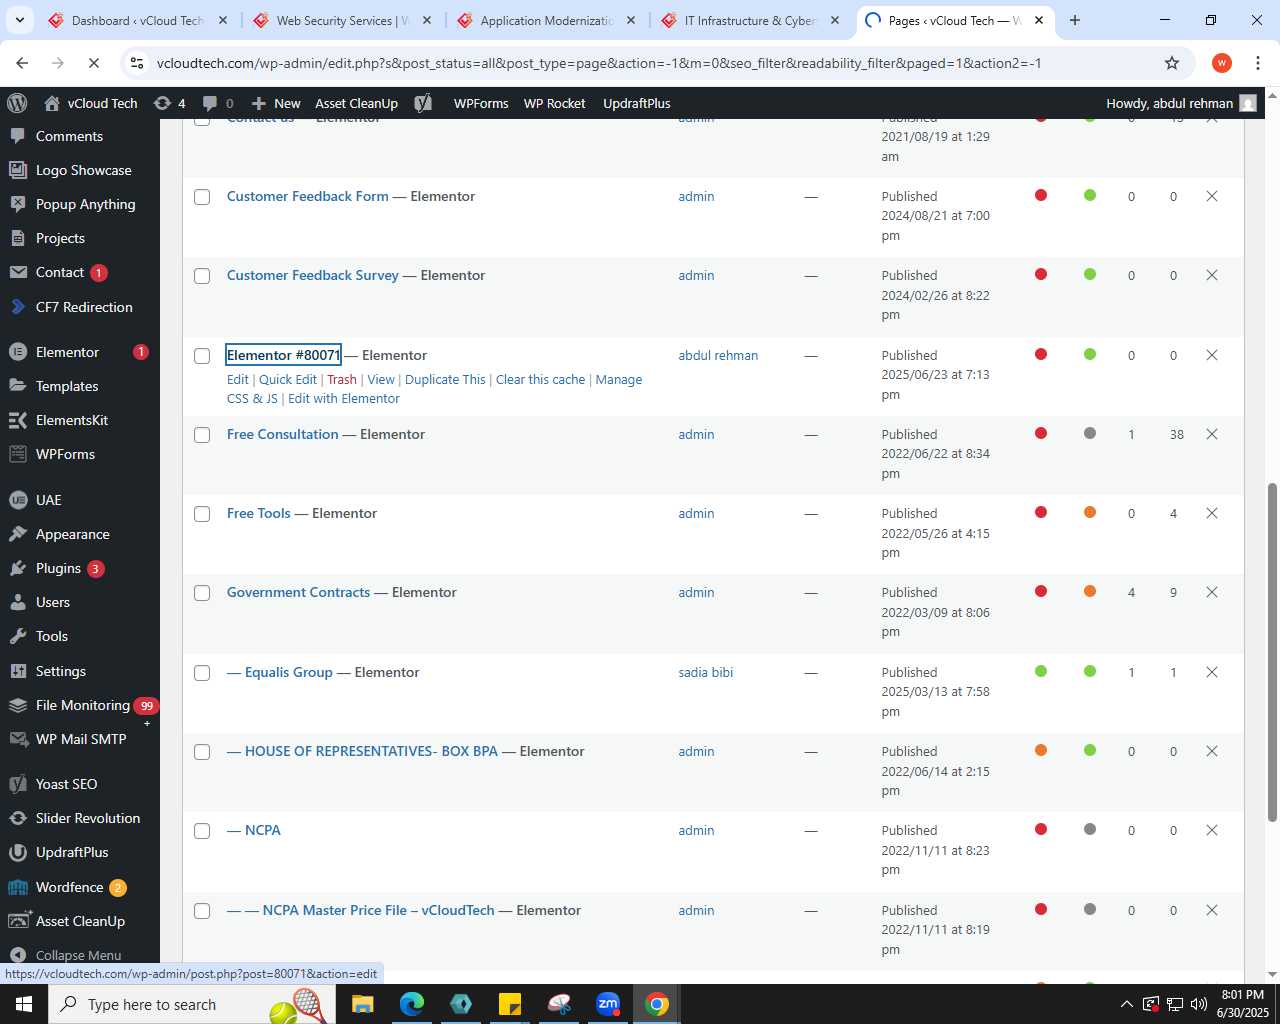Click the Tools wrench sidebar icon
Image resolution: width=1280 pixels, height=1024 pixels.
pos(18,636)
